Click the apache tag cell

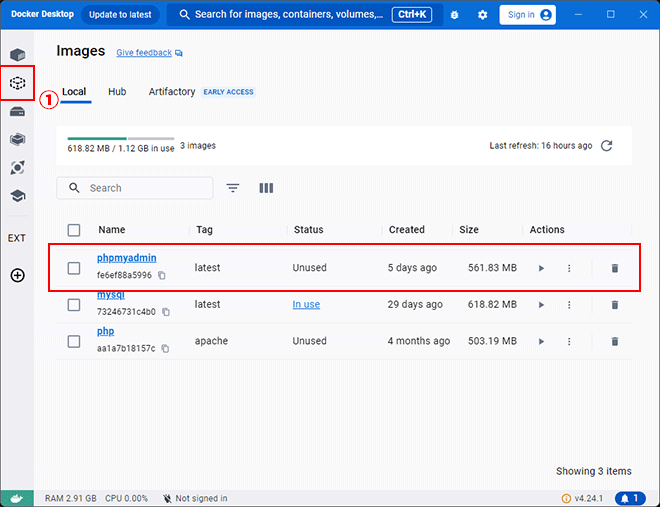pyautogui.click(x=211, y=341)
